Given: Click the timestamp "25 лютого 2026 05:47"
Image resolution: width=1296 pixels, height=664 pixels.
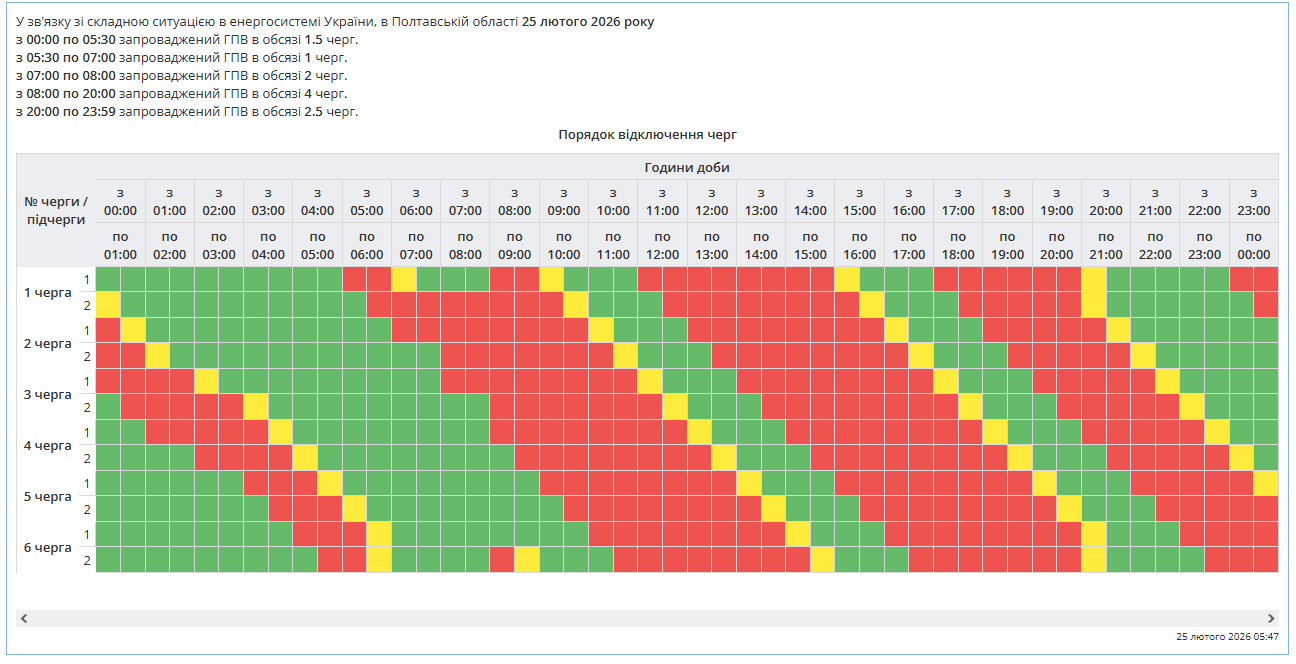Looking at the screenshot, I should [x=1226, y=636].
